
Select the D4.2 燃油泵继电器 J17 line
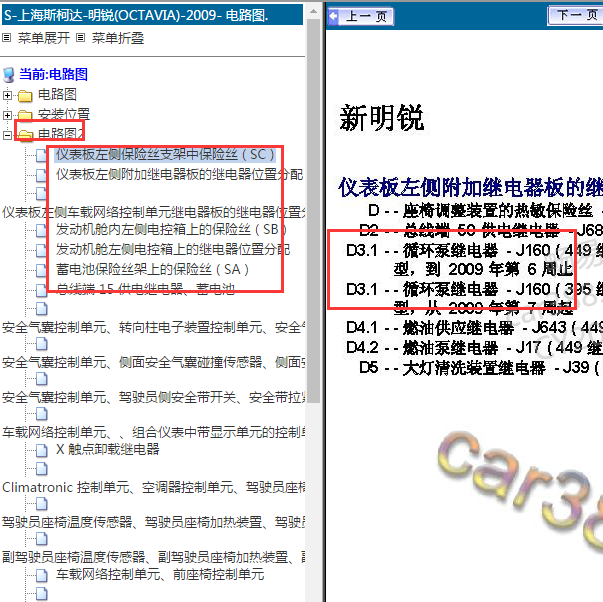475,348
